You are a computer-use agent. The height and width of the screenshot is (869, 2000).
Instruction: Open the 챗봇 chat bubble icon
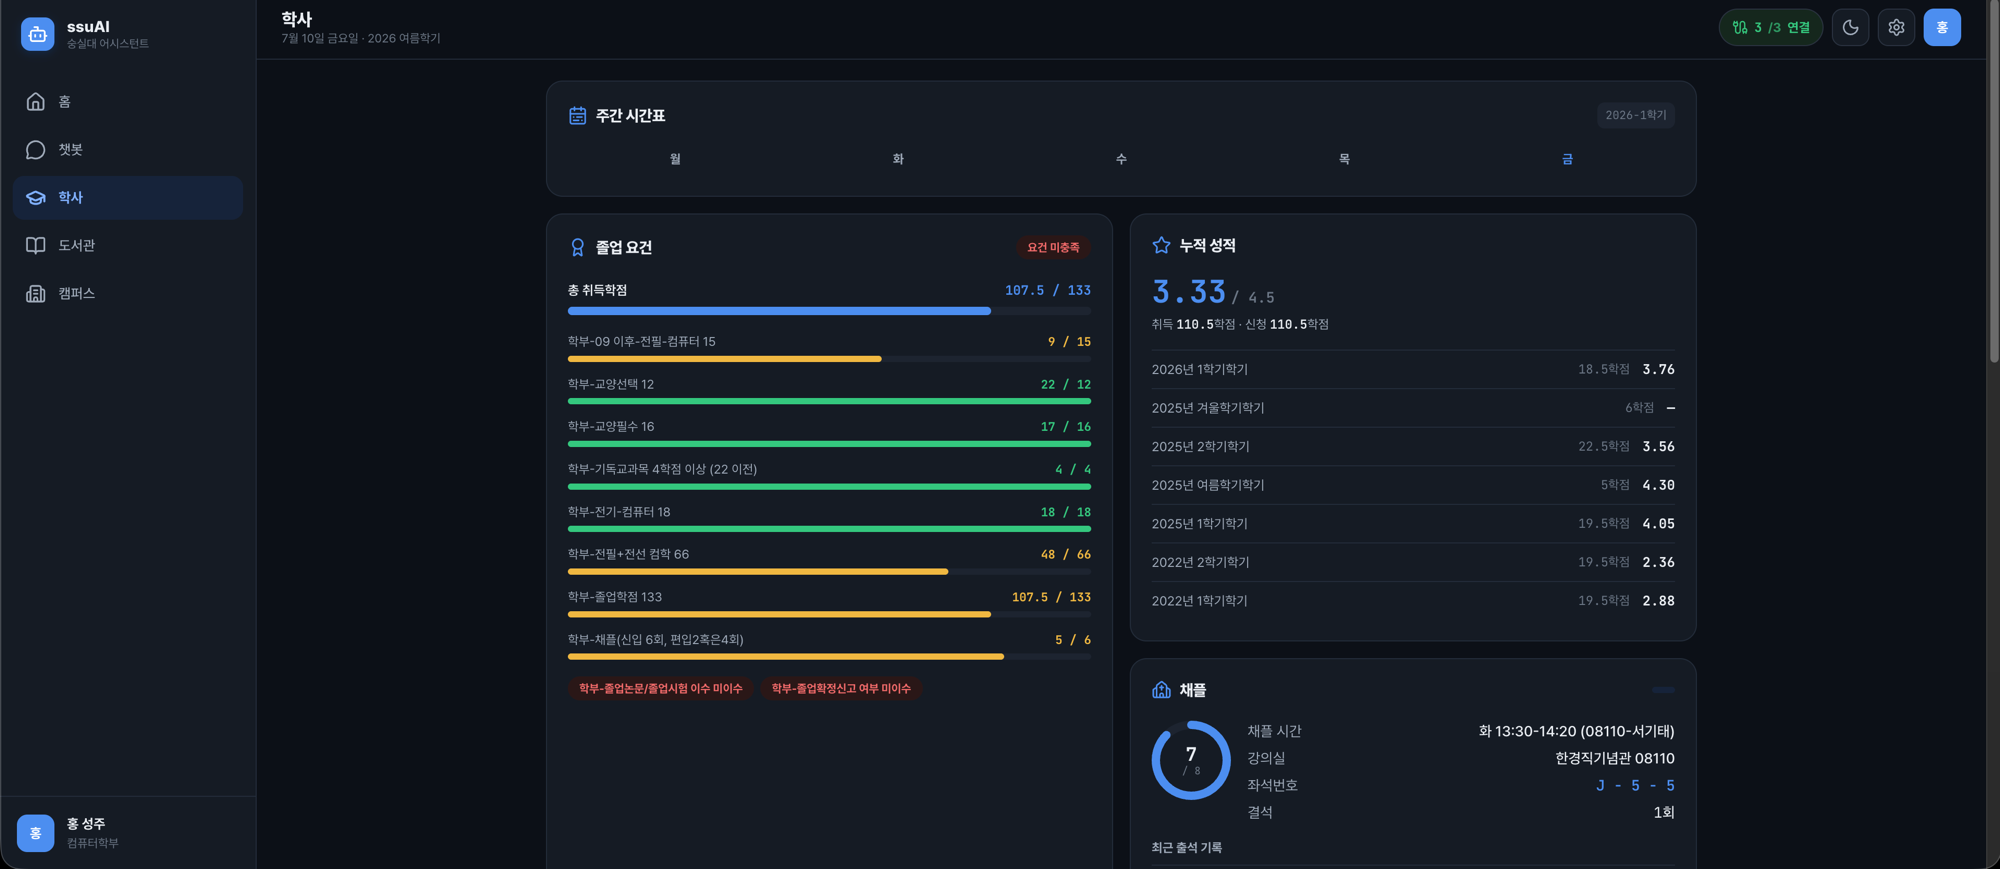[36, 149]
